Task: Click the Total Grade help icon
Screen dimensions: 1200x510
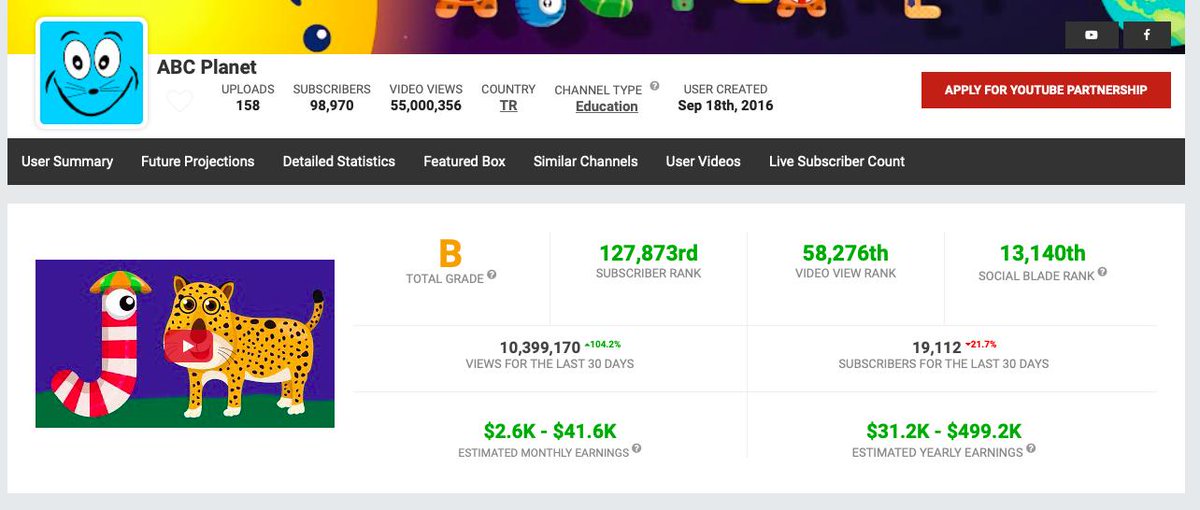Action: click(x=492, y=276)
